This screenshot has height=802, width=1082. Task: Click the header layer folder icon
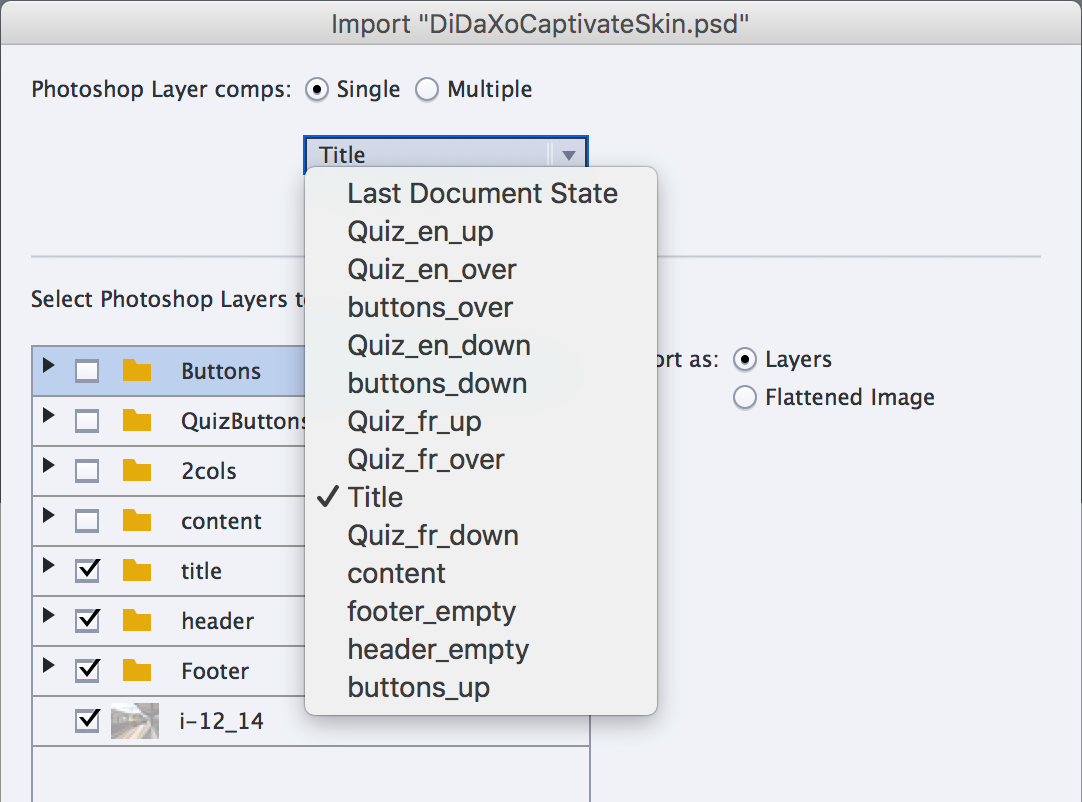coord(136,621)
